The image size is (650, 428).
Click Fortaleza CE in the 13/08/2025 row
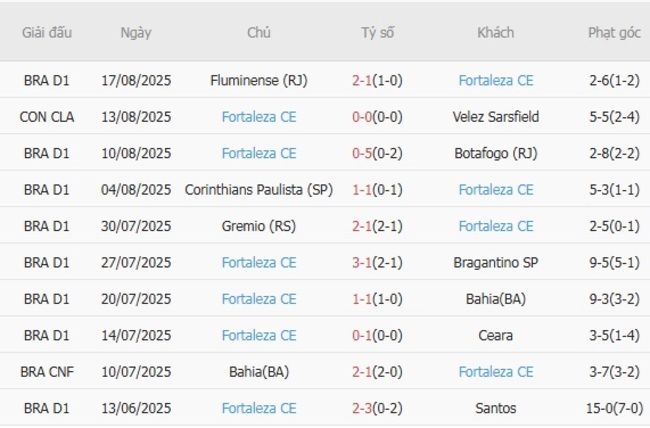pos(259,117)
